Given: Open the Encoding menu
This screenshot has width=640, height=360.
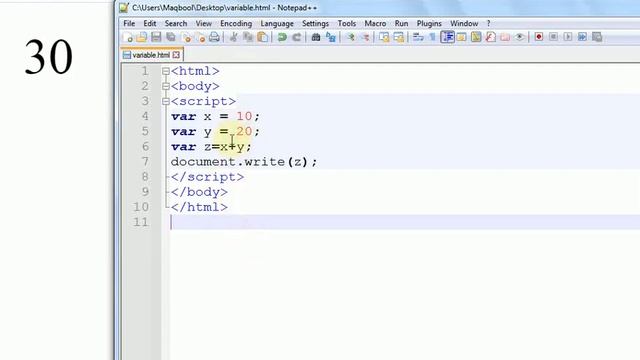Looking at the screenshot, I should (236, 24).
